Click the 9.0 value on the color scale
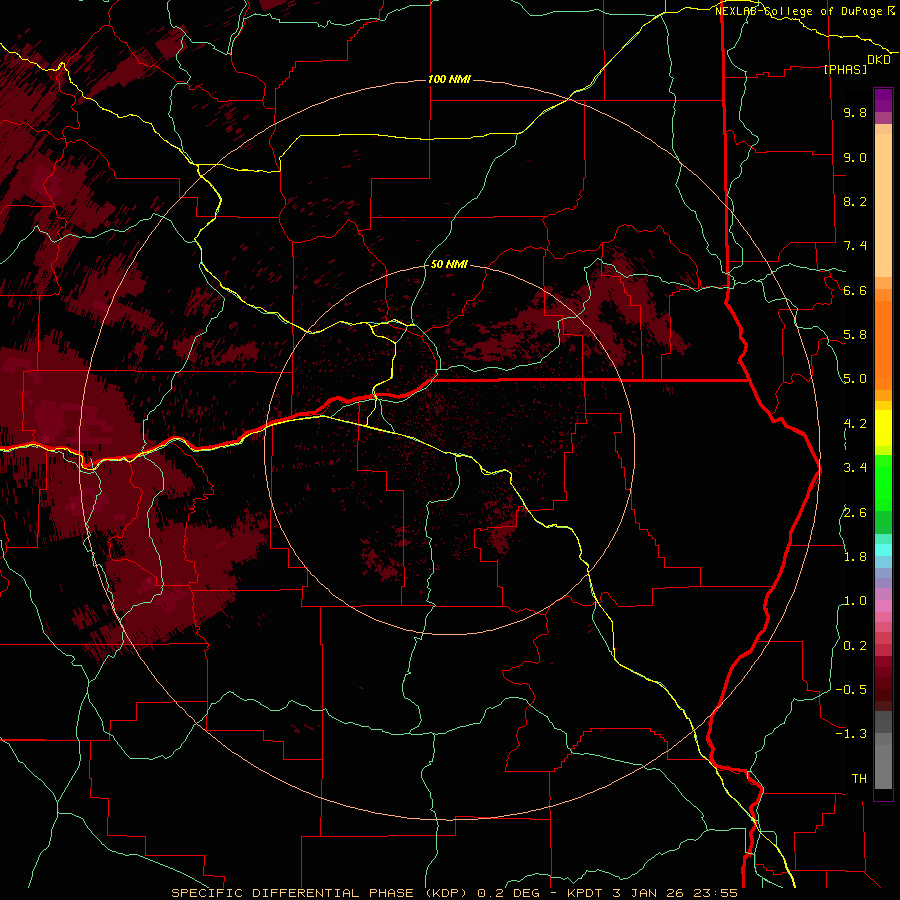Image resolution: width=900 pixels, height=900 pixels. pos(855,157)
